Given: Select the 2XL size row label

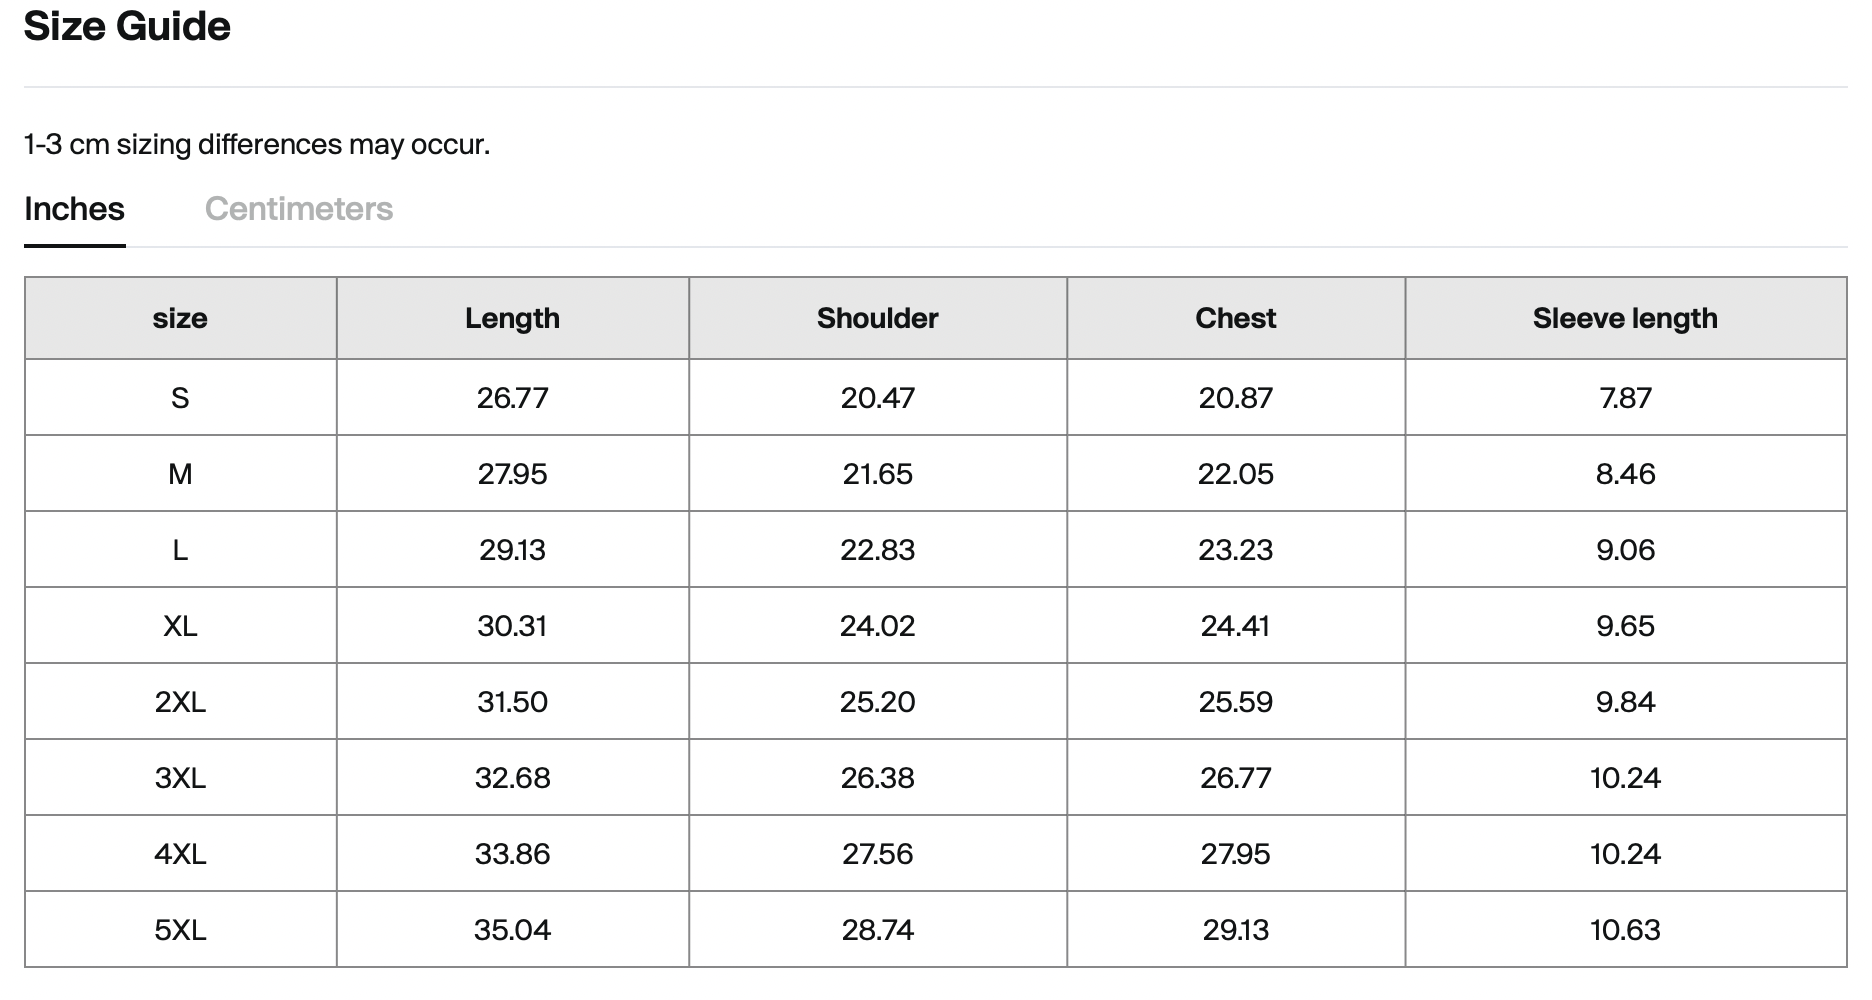Looking at the screenshot, I should coord(180,702).
